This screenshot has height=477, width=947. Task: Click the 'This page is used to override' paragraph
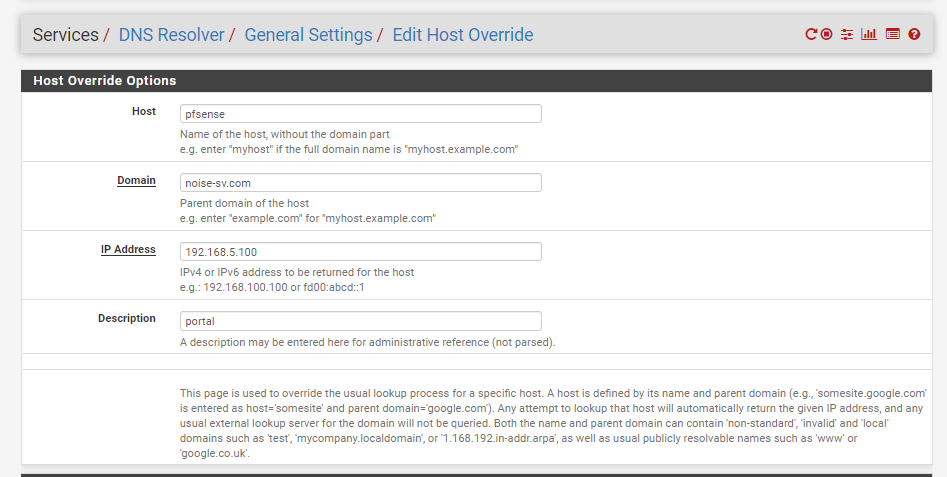tap(553, 423)
